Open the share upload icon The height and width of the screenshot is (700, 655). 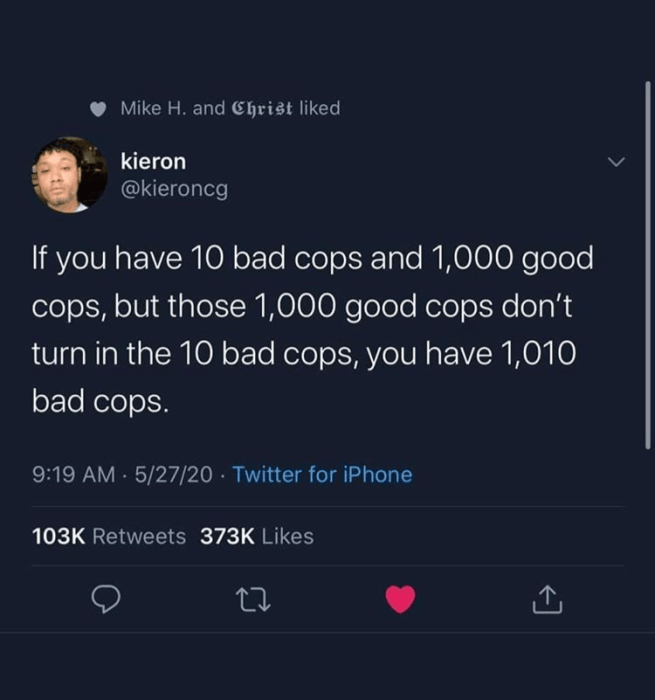[x=547, y=600]
